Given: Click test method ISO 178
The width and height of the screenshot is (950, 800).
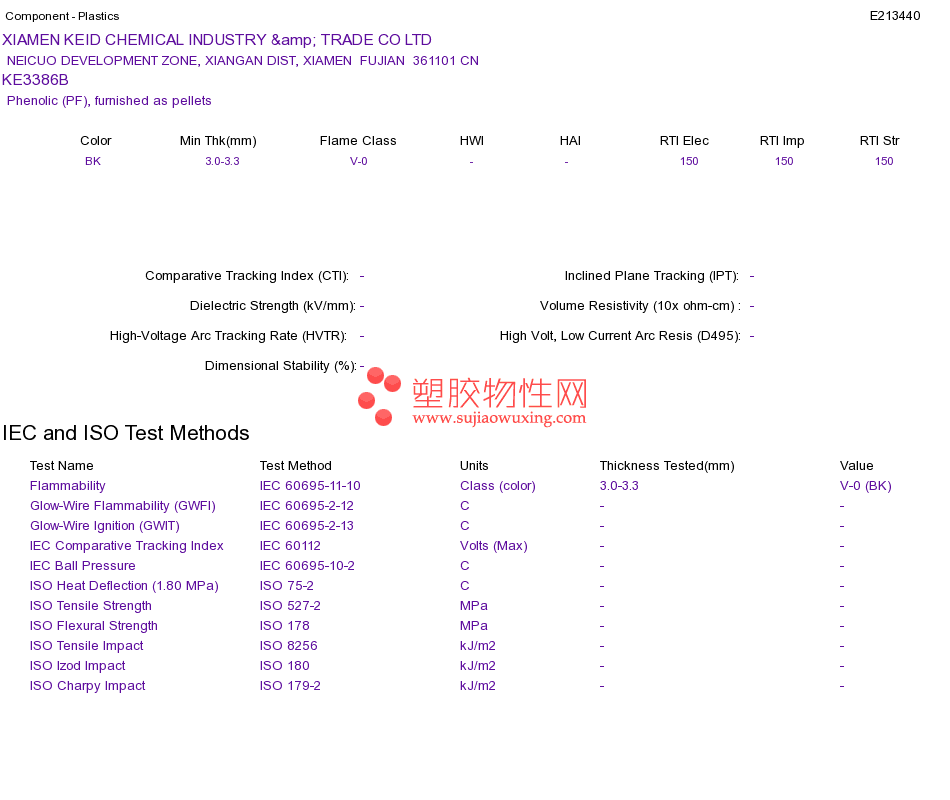Looking at the screenshot, I should tap(285, 625).
